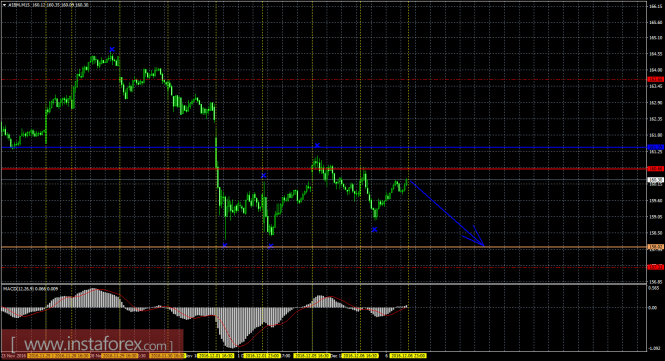Open the www.instaforex.com watermark link
This screenshot has height=361, width=665.
pos(92,343)
